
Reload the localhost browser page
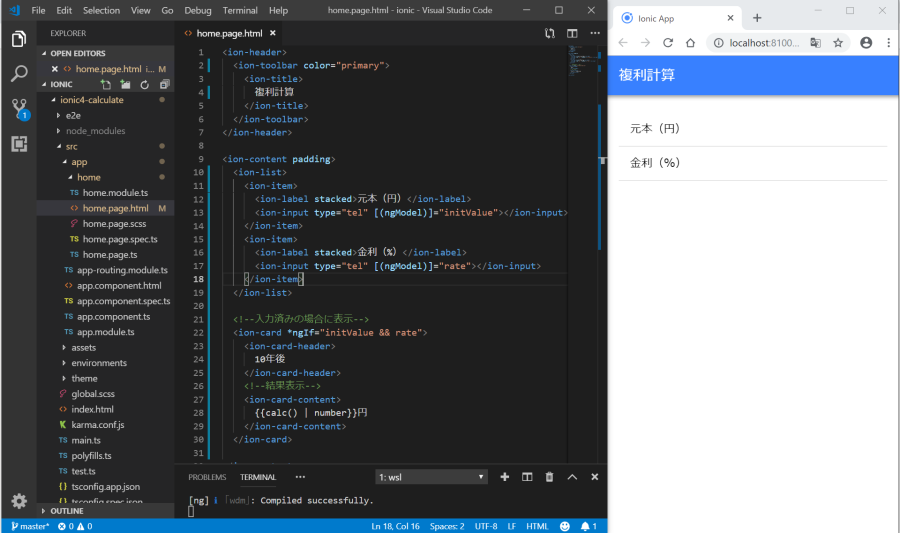(x=667, y=43)
